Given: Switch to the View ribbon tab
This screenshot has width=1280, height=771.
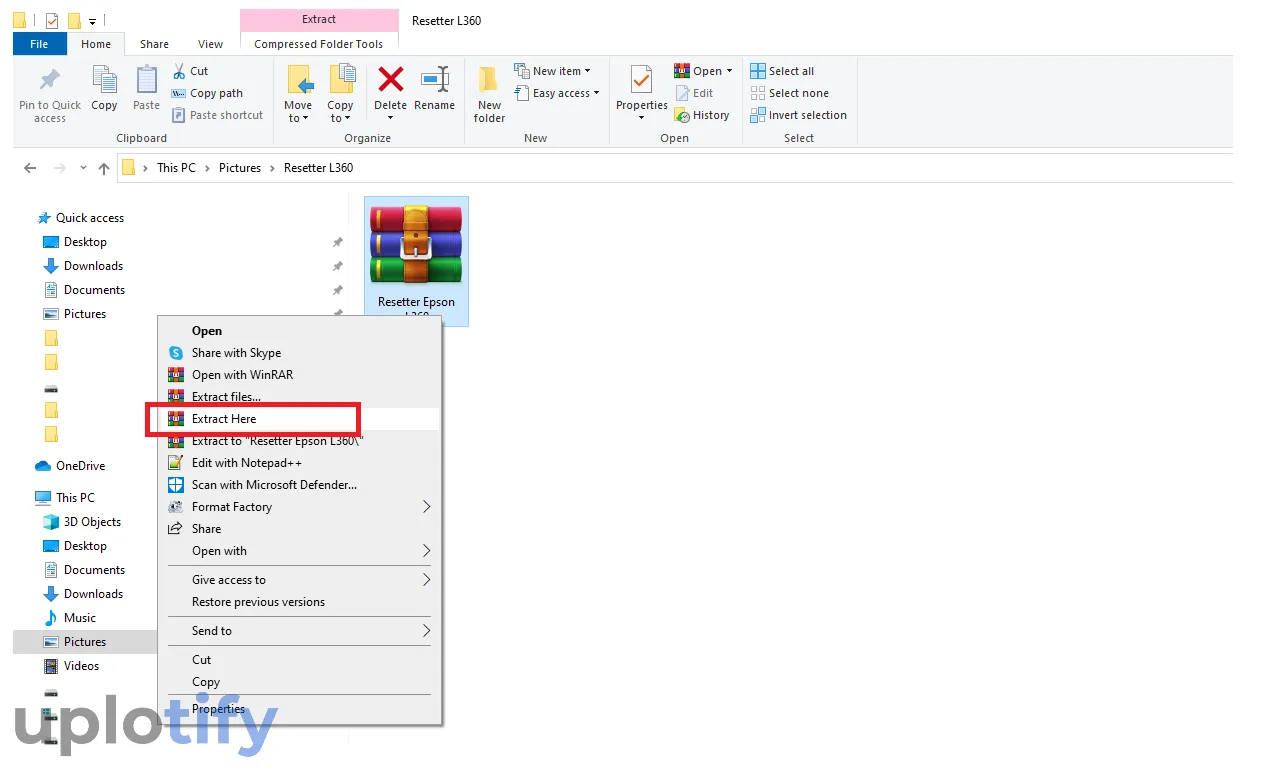Looking at the screenshot, I should point(210,44).
